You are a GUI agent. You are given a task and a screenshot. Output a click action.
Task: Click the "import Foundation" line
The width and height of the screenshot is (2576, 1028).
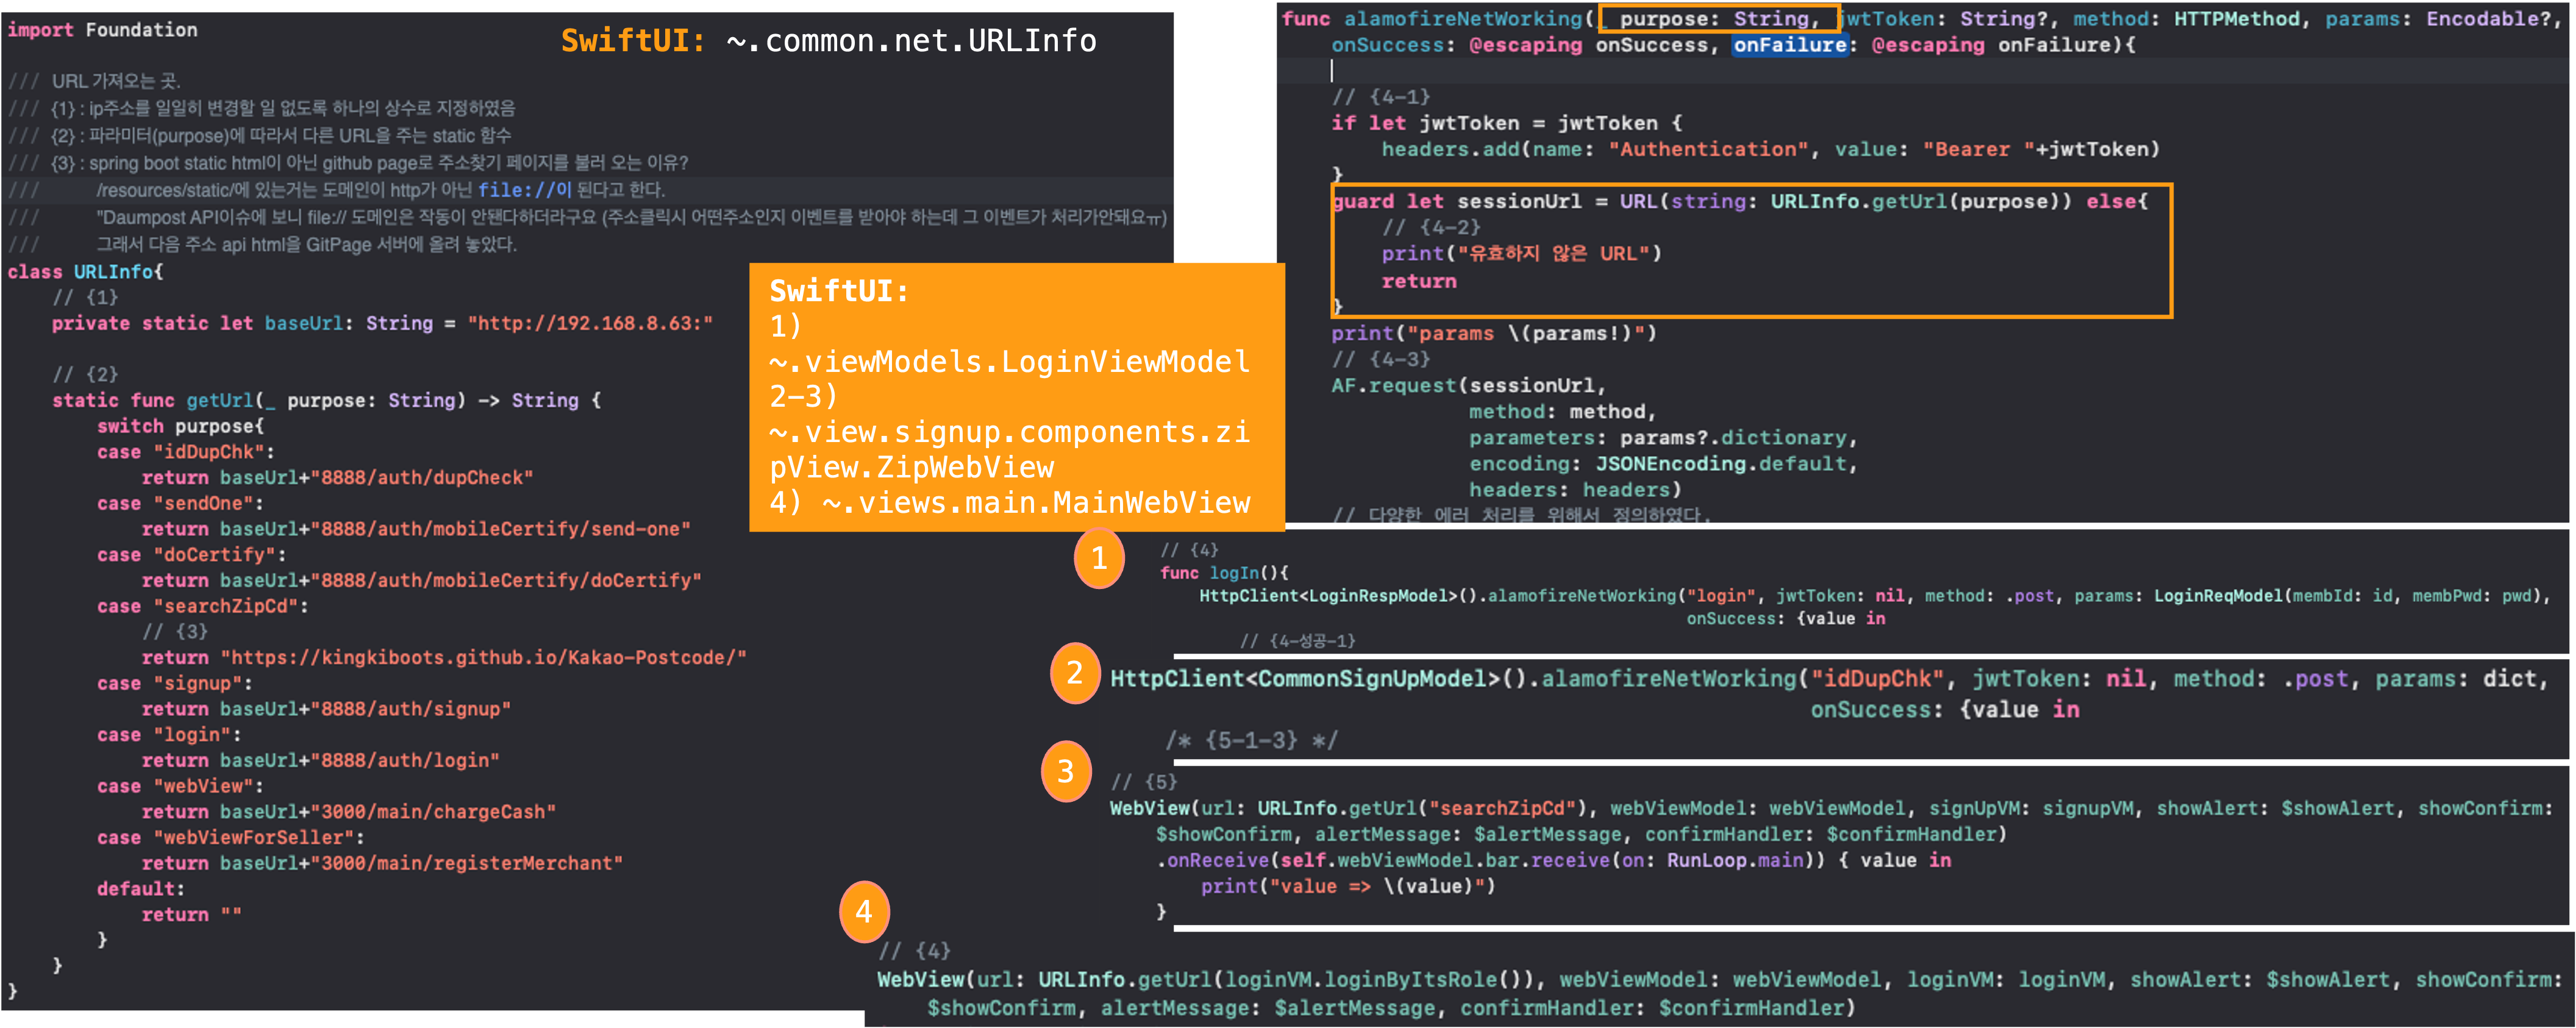(102, 30)
